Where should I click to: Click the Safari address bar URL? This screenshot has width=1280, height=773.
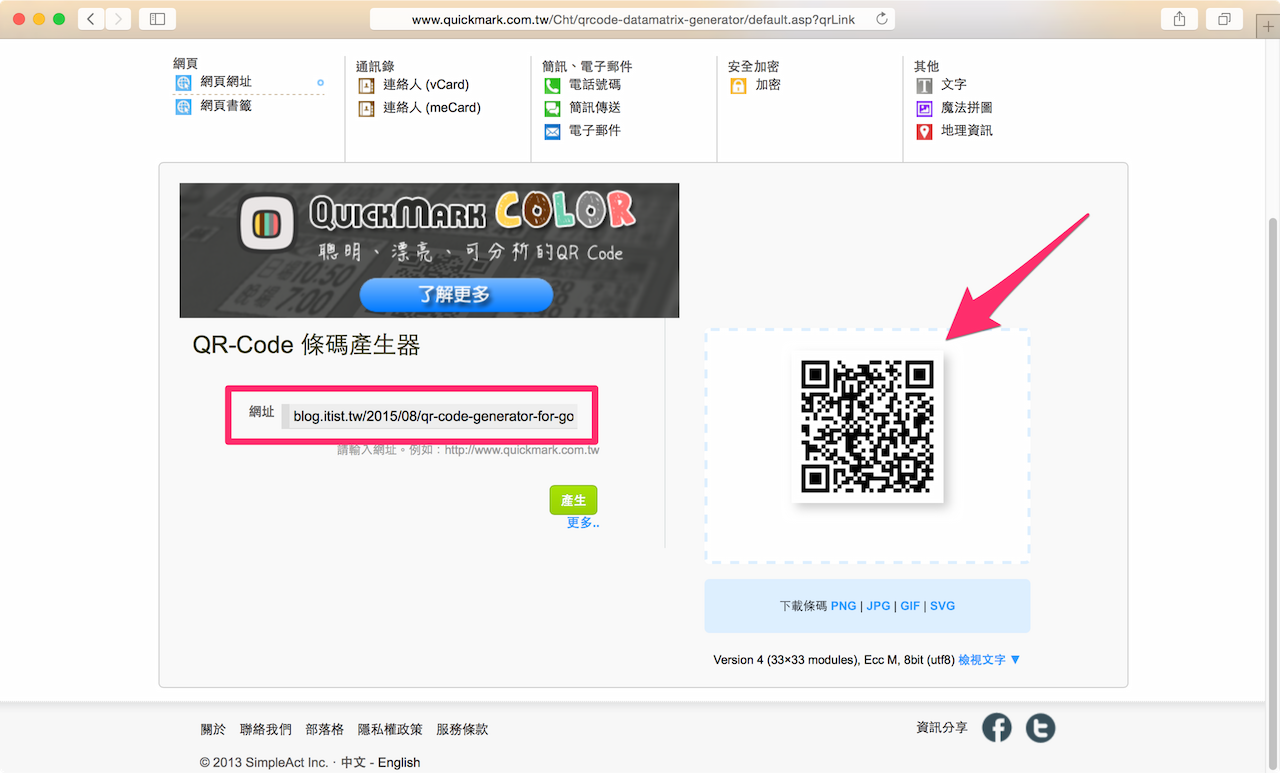(633, 19)
